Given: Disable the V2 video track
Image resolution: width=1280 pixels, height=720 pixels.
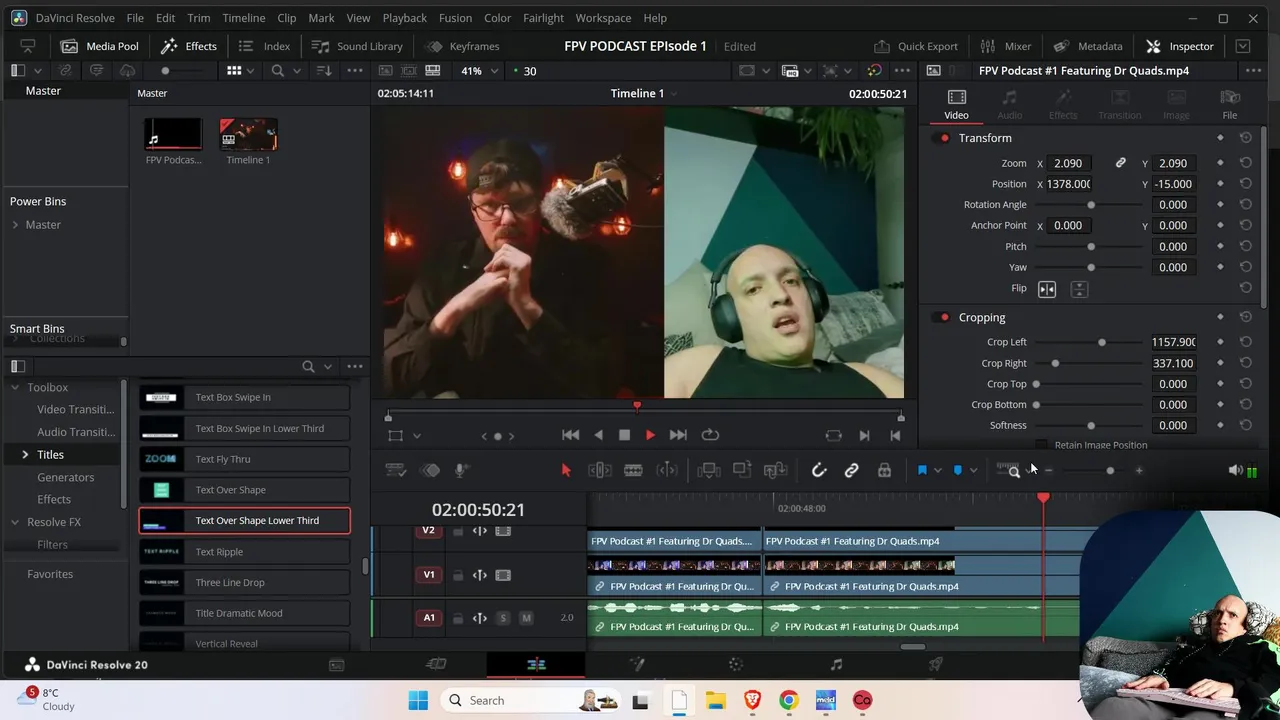Looking at the screenshot, I should (x=503, y=531).
